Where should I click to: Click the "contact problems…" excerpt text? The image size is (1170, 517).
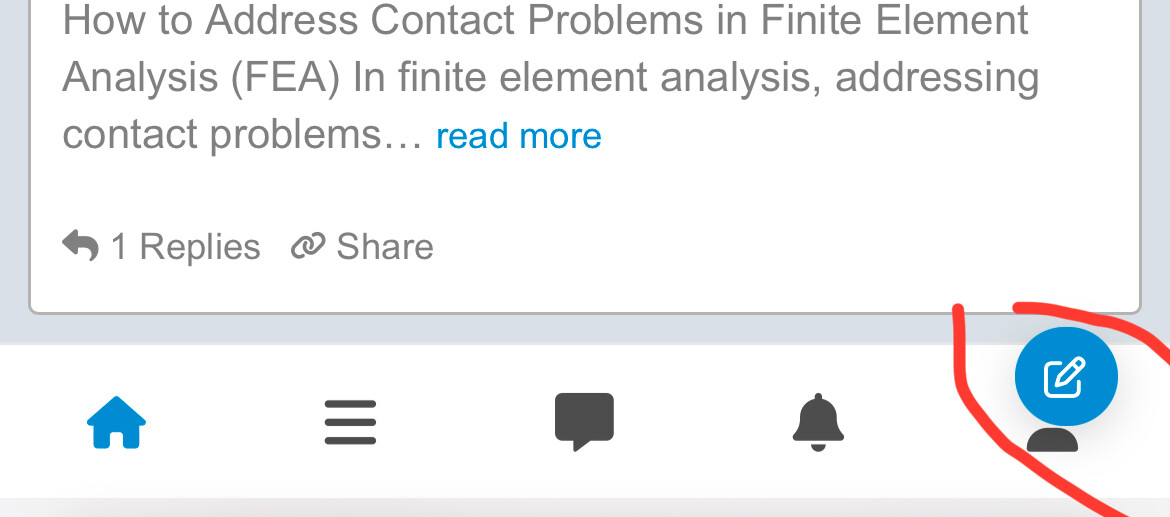coord(242,135)
